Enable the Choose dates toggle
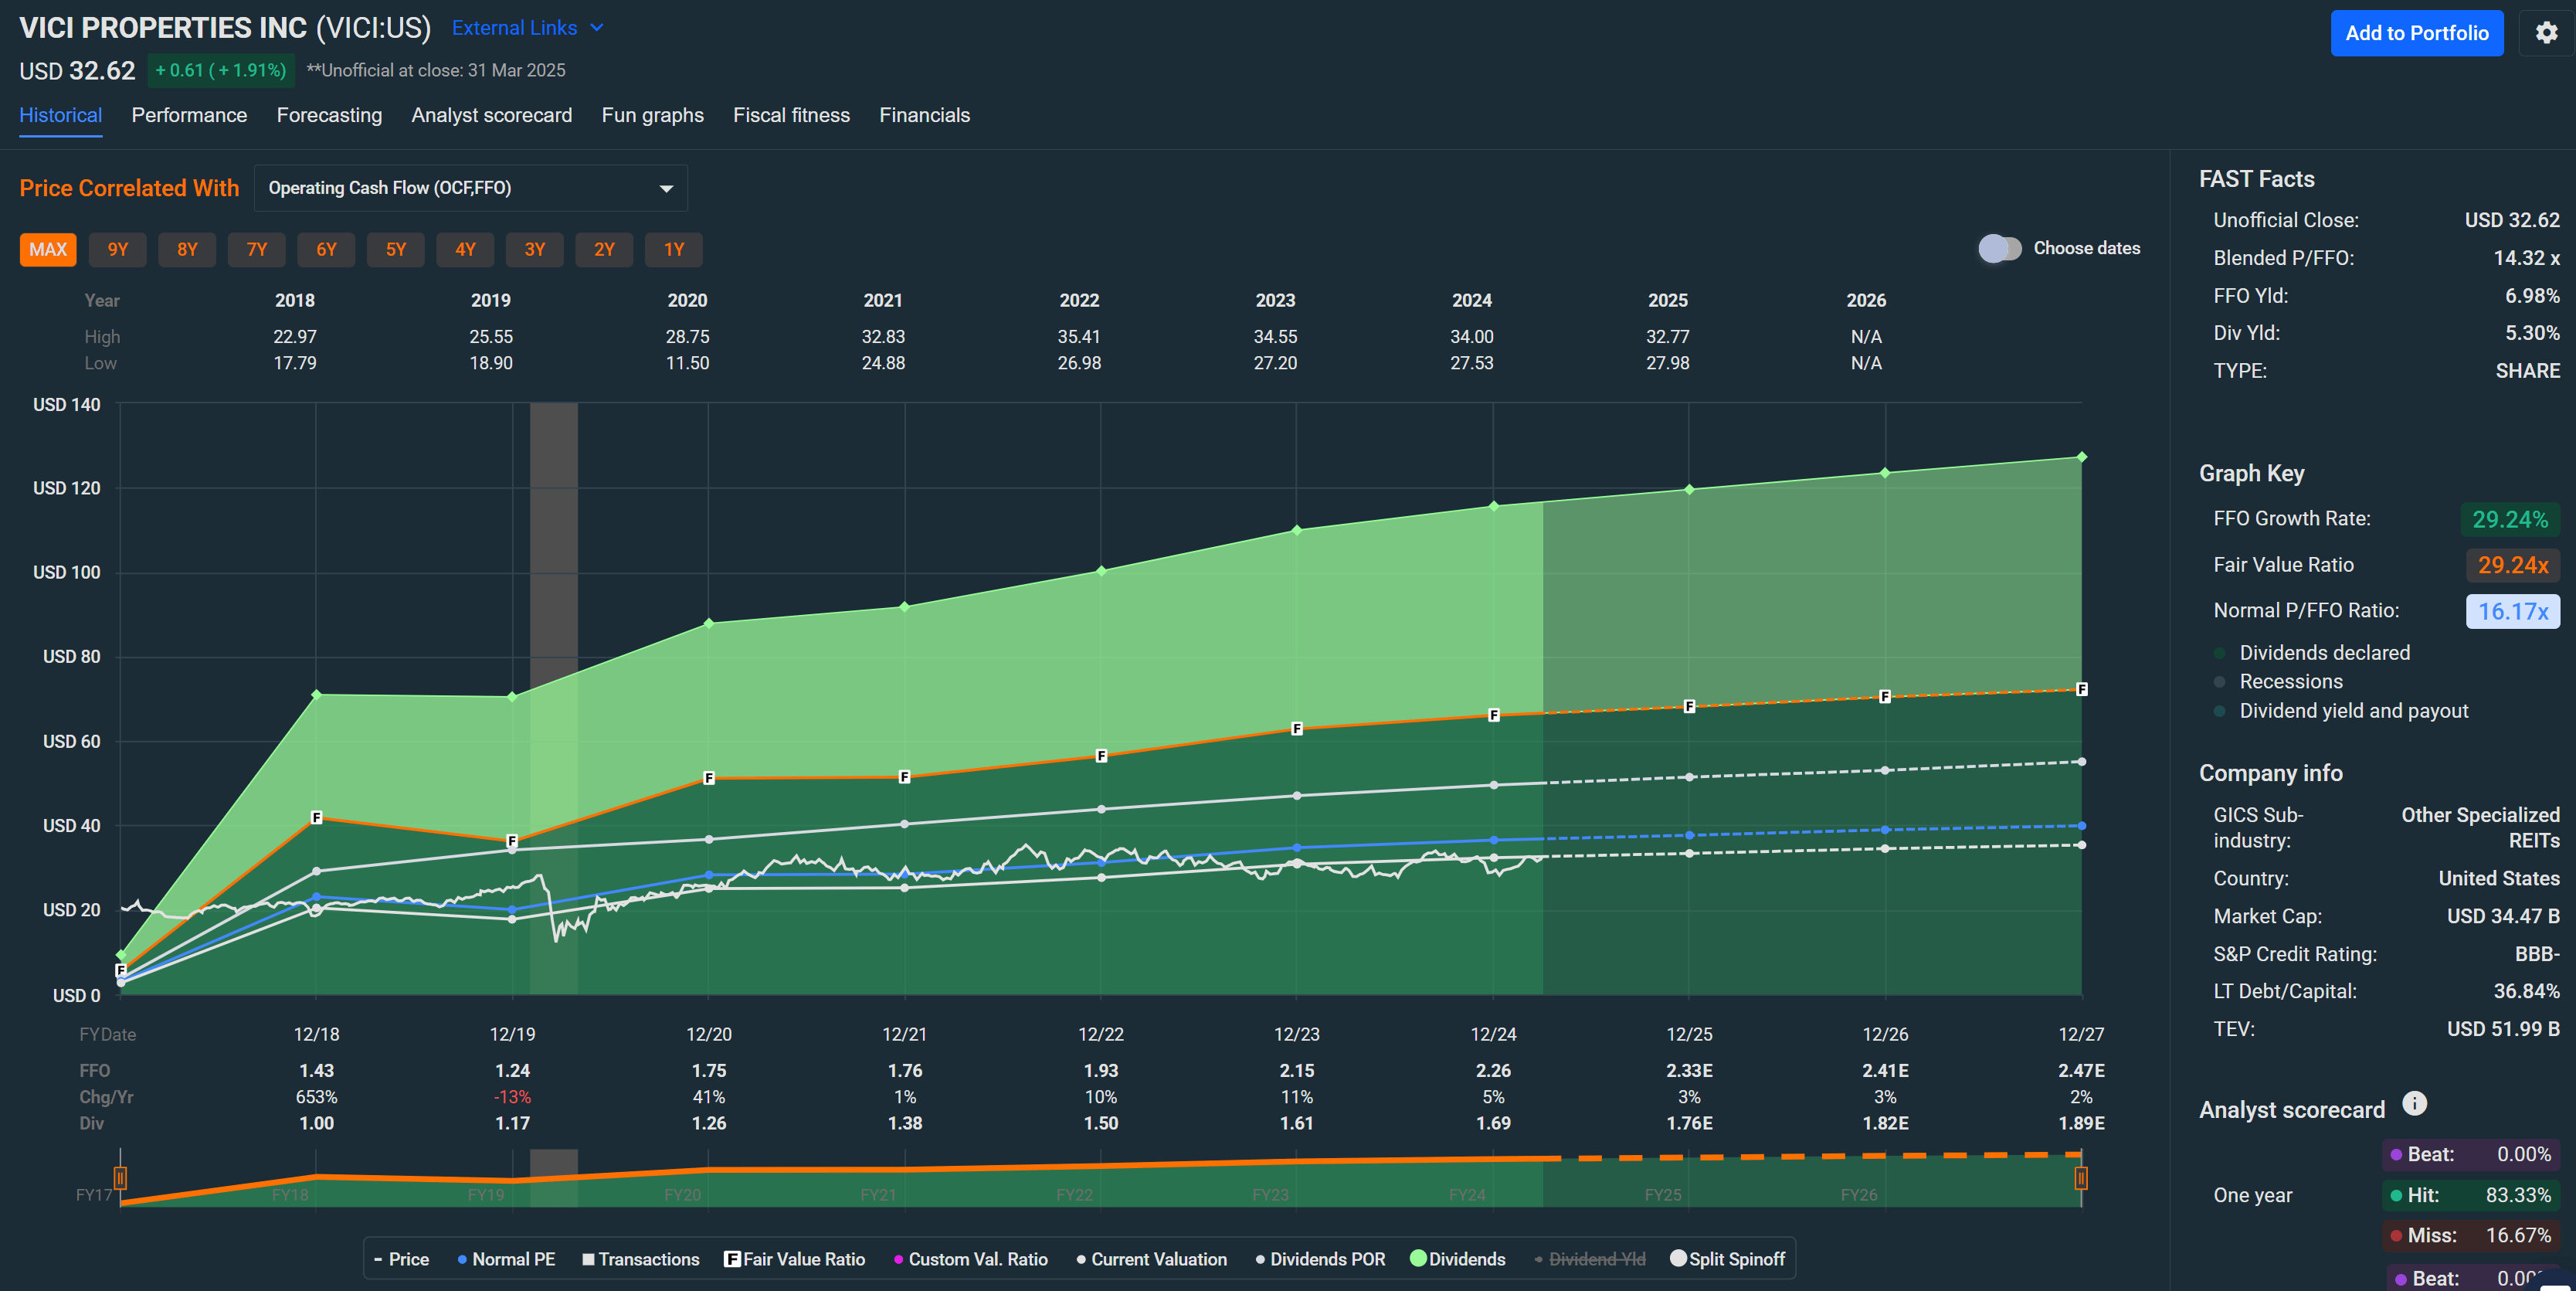The image size is (2576, 1291). 2000,248
